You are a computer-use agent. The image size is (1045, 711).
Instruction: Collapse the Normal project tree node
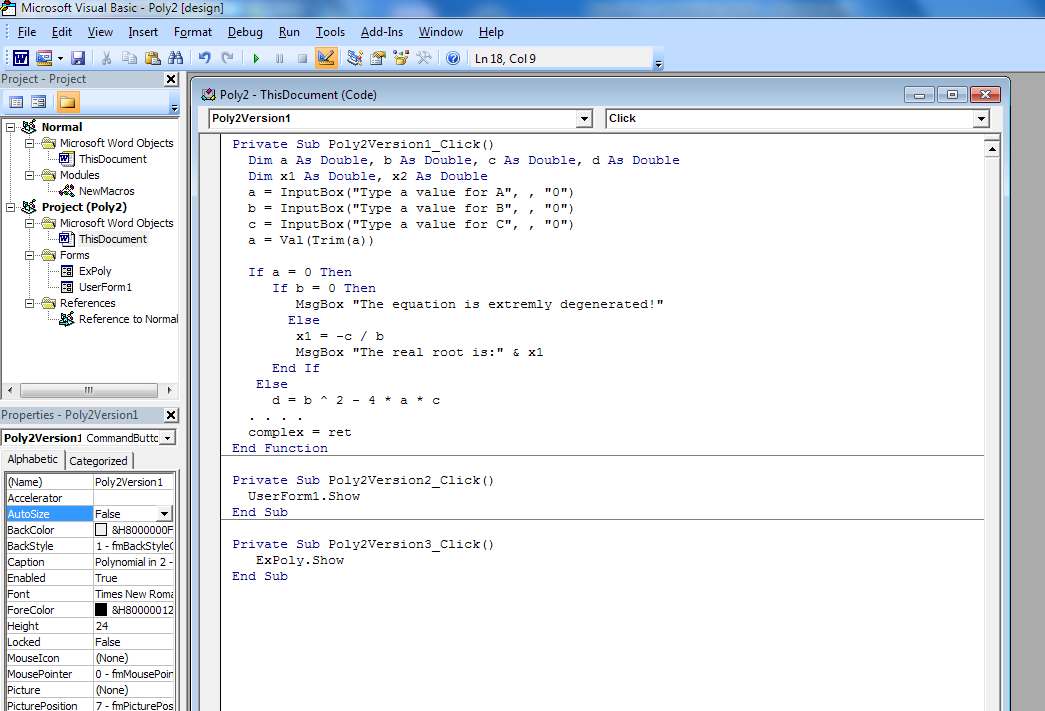pos(11,127)
